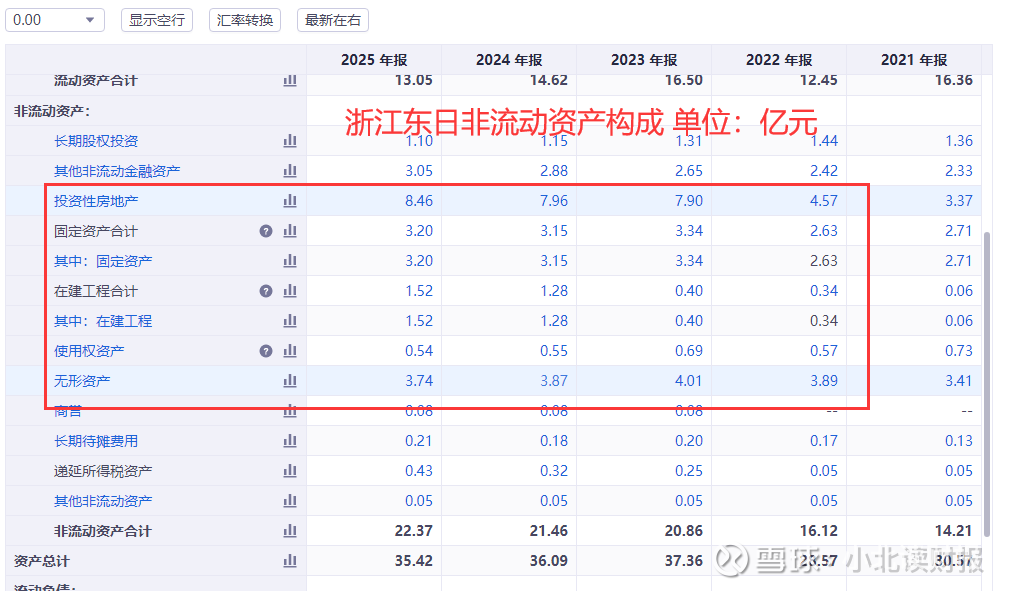Open chart icon for 其中：固定资产 row
Screen dimensions: 1013x591
coord(290,261)
